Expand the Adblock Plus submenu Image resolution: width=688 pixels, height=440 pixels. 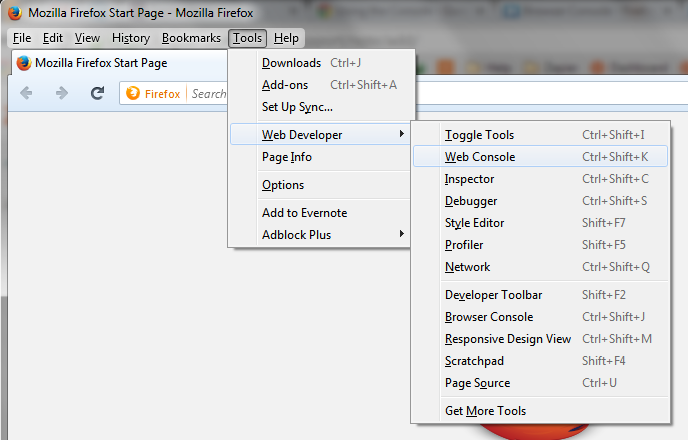pos(321,235)
